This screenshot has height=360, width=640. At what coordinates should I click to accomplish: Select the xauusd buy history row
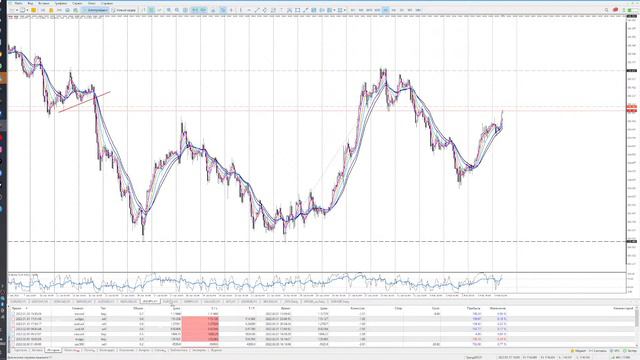pos(320,333)
